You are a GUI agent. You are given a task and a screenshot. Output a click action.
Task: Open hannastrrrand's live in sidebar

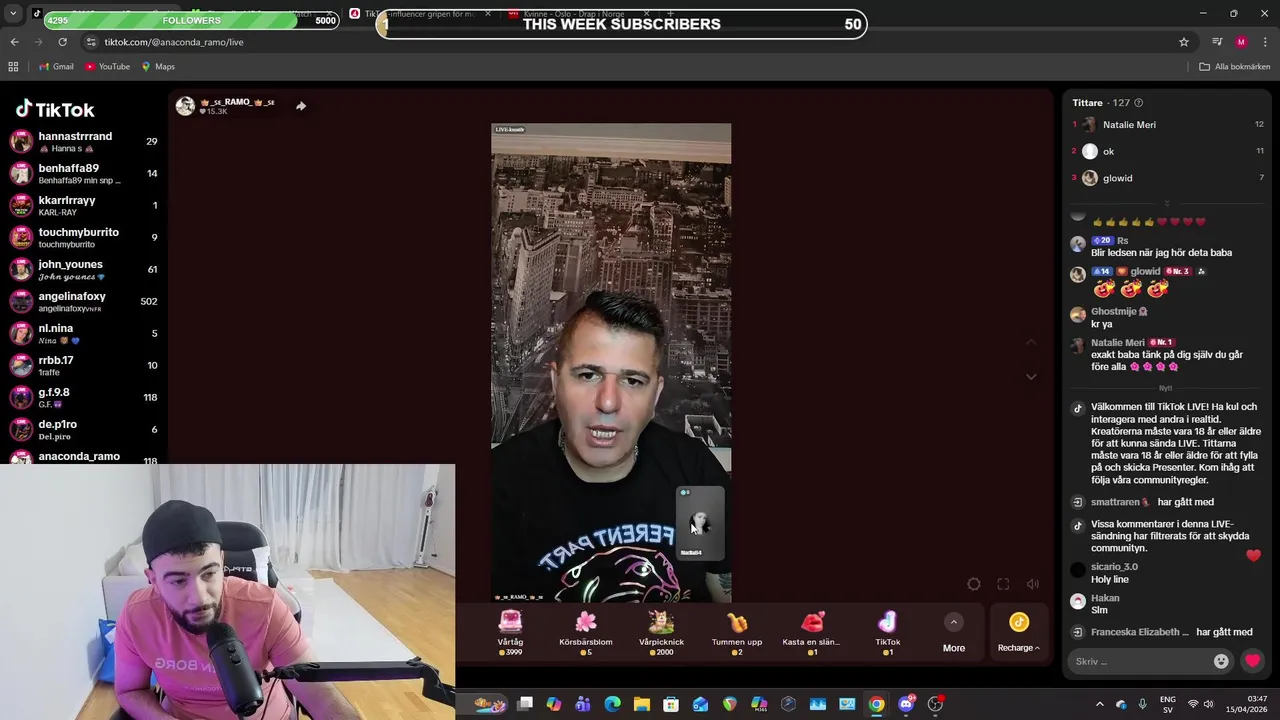[x=84, y=141]
